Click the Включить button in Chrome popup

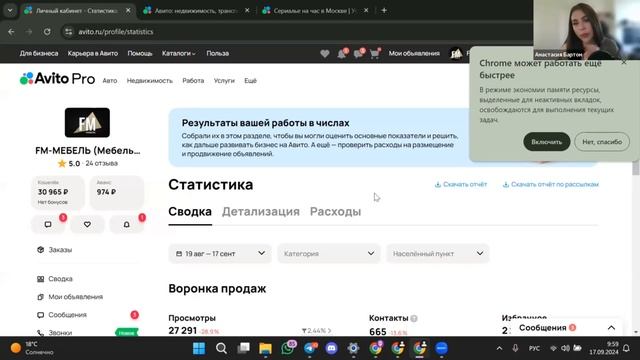[547, 142]
